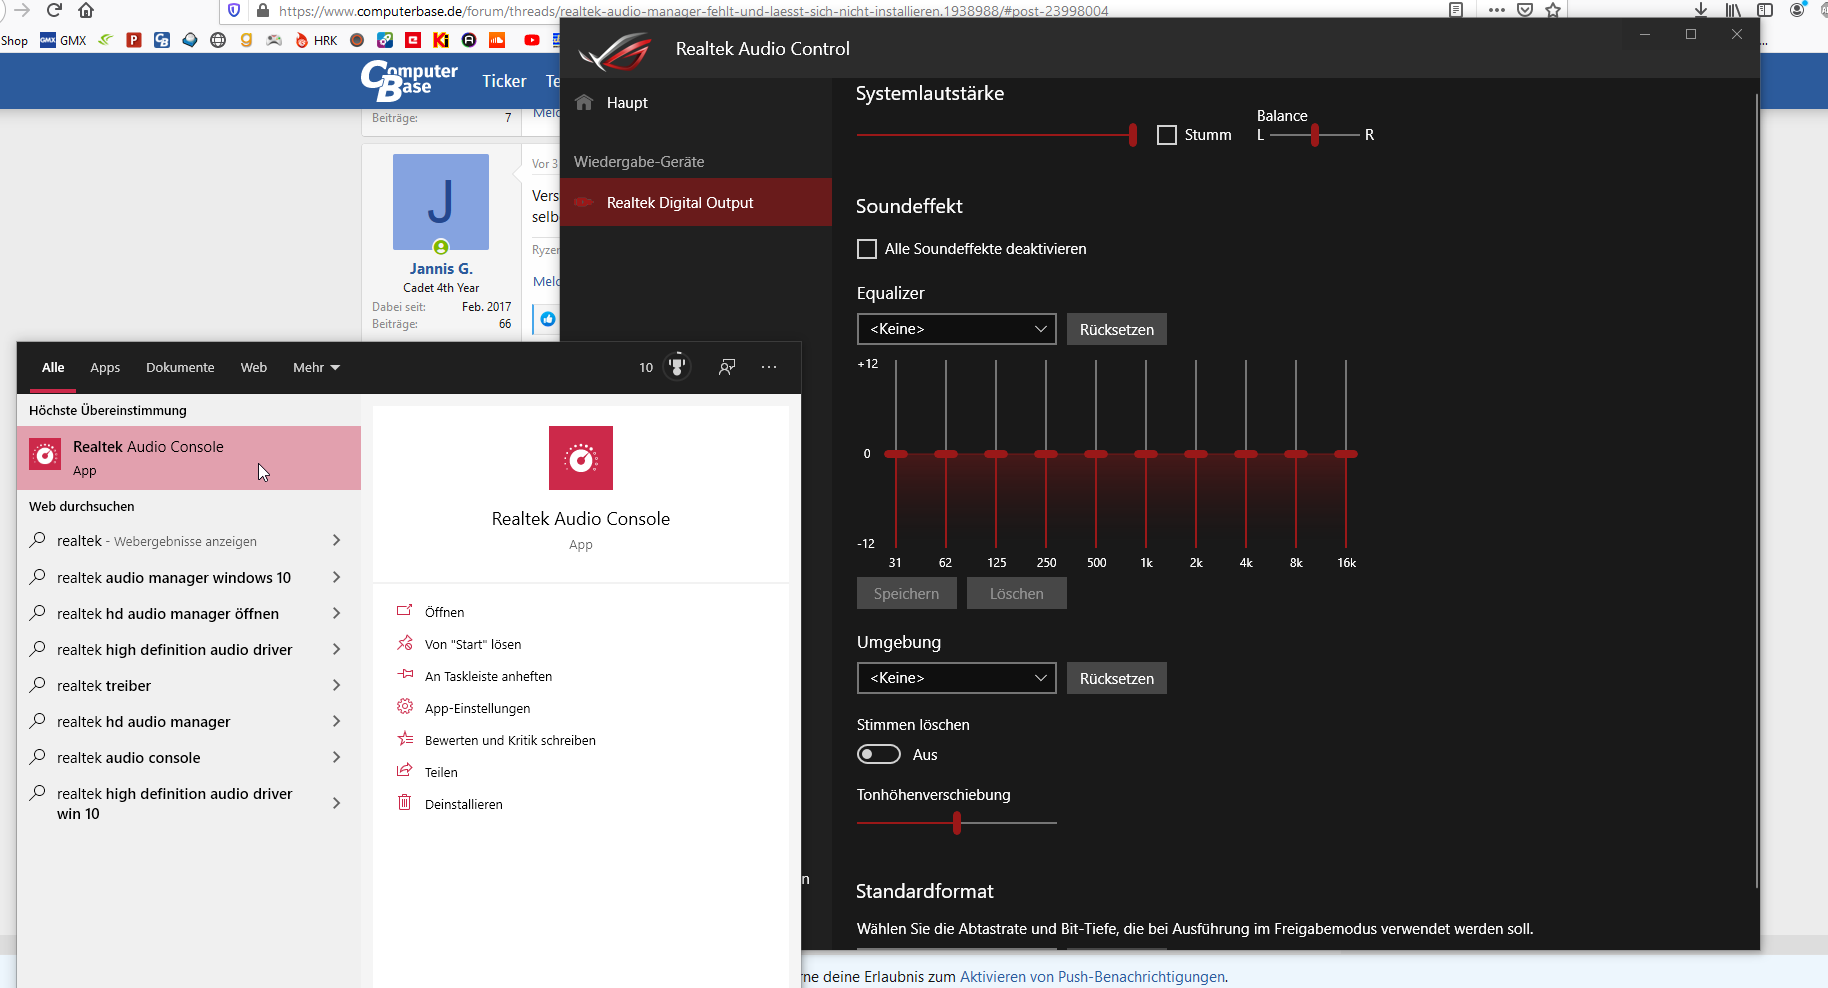1828x988 pixels.
Task: Click the Systemlautstärke slider handle
Action: [1132, 135]
